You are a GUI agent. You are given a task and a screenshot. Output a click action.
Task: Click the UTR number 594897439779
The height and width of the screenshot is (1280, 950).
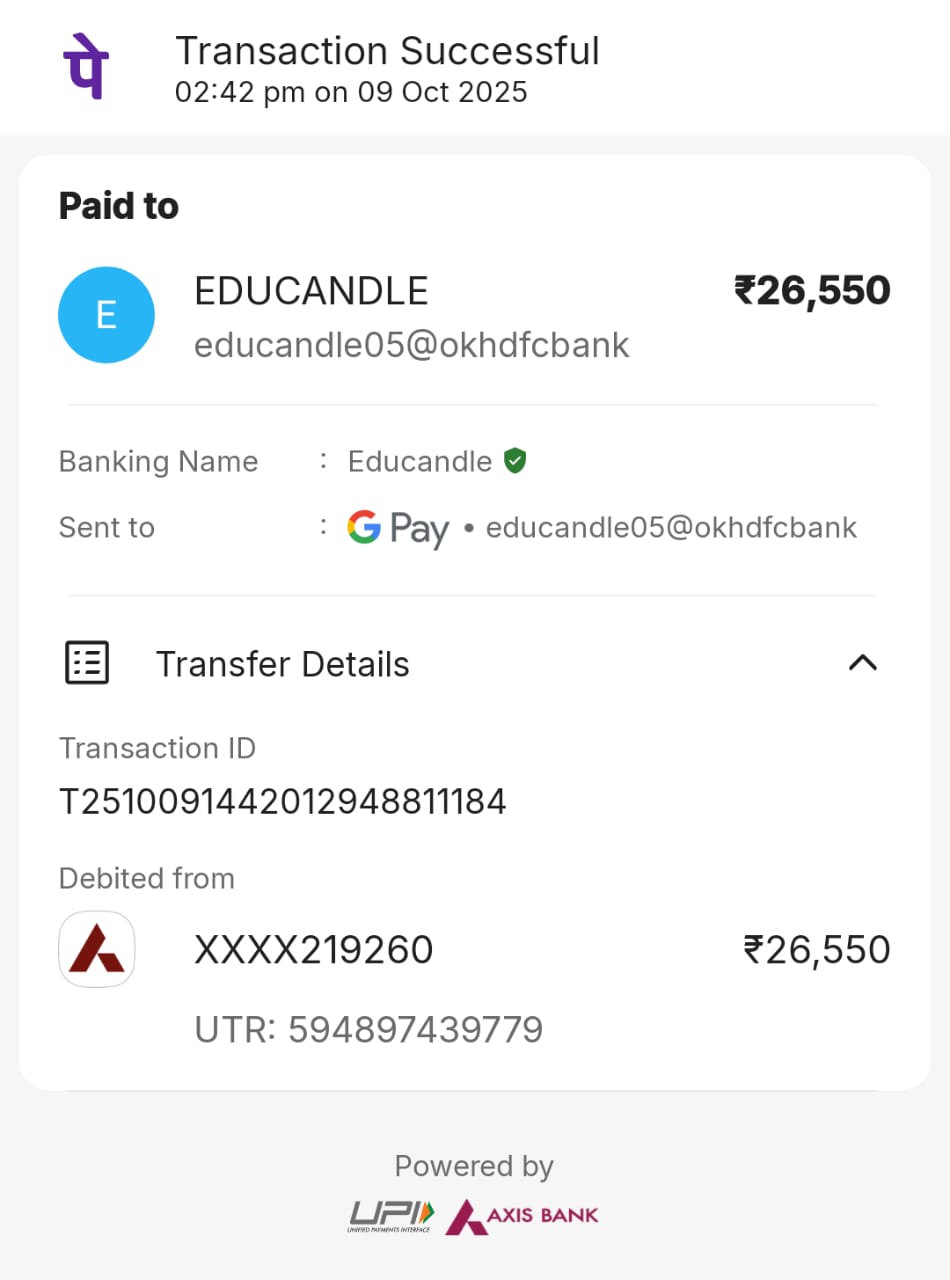[416, 1029]
